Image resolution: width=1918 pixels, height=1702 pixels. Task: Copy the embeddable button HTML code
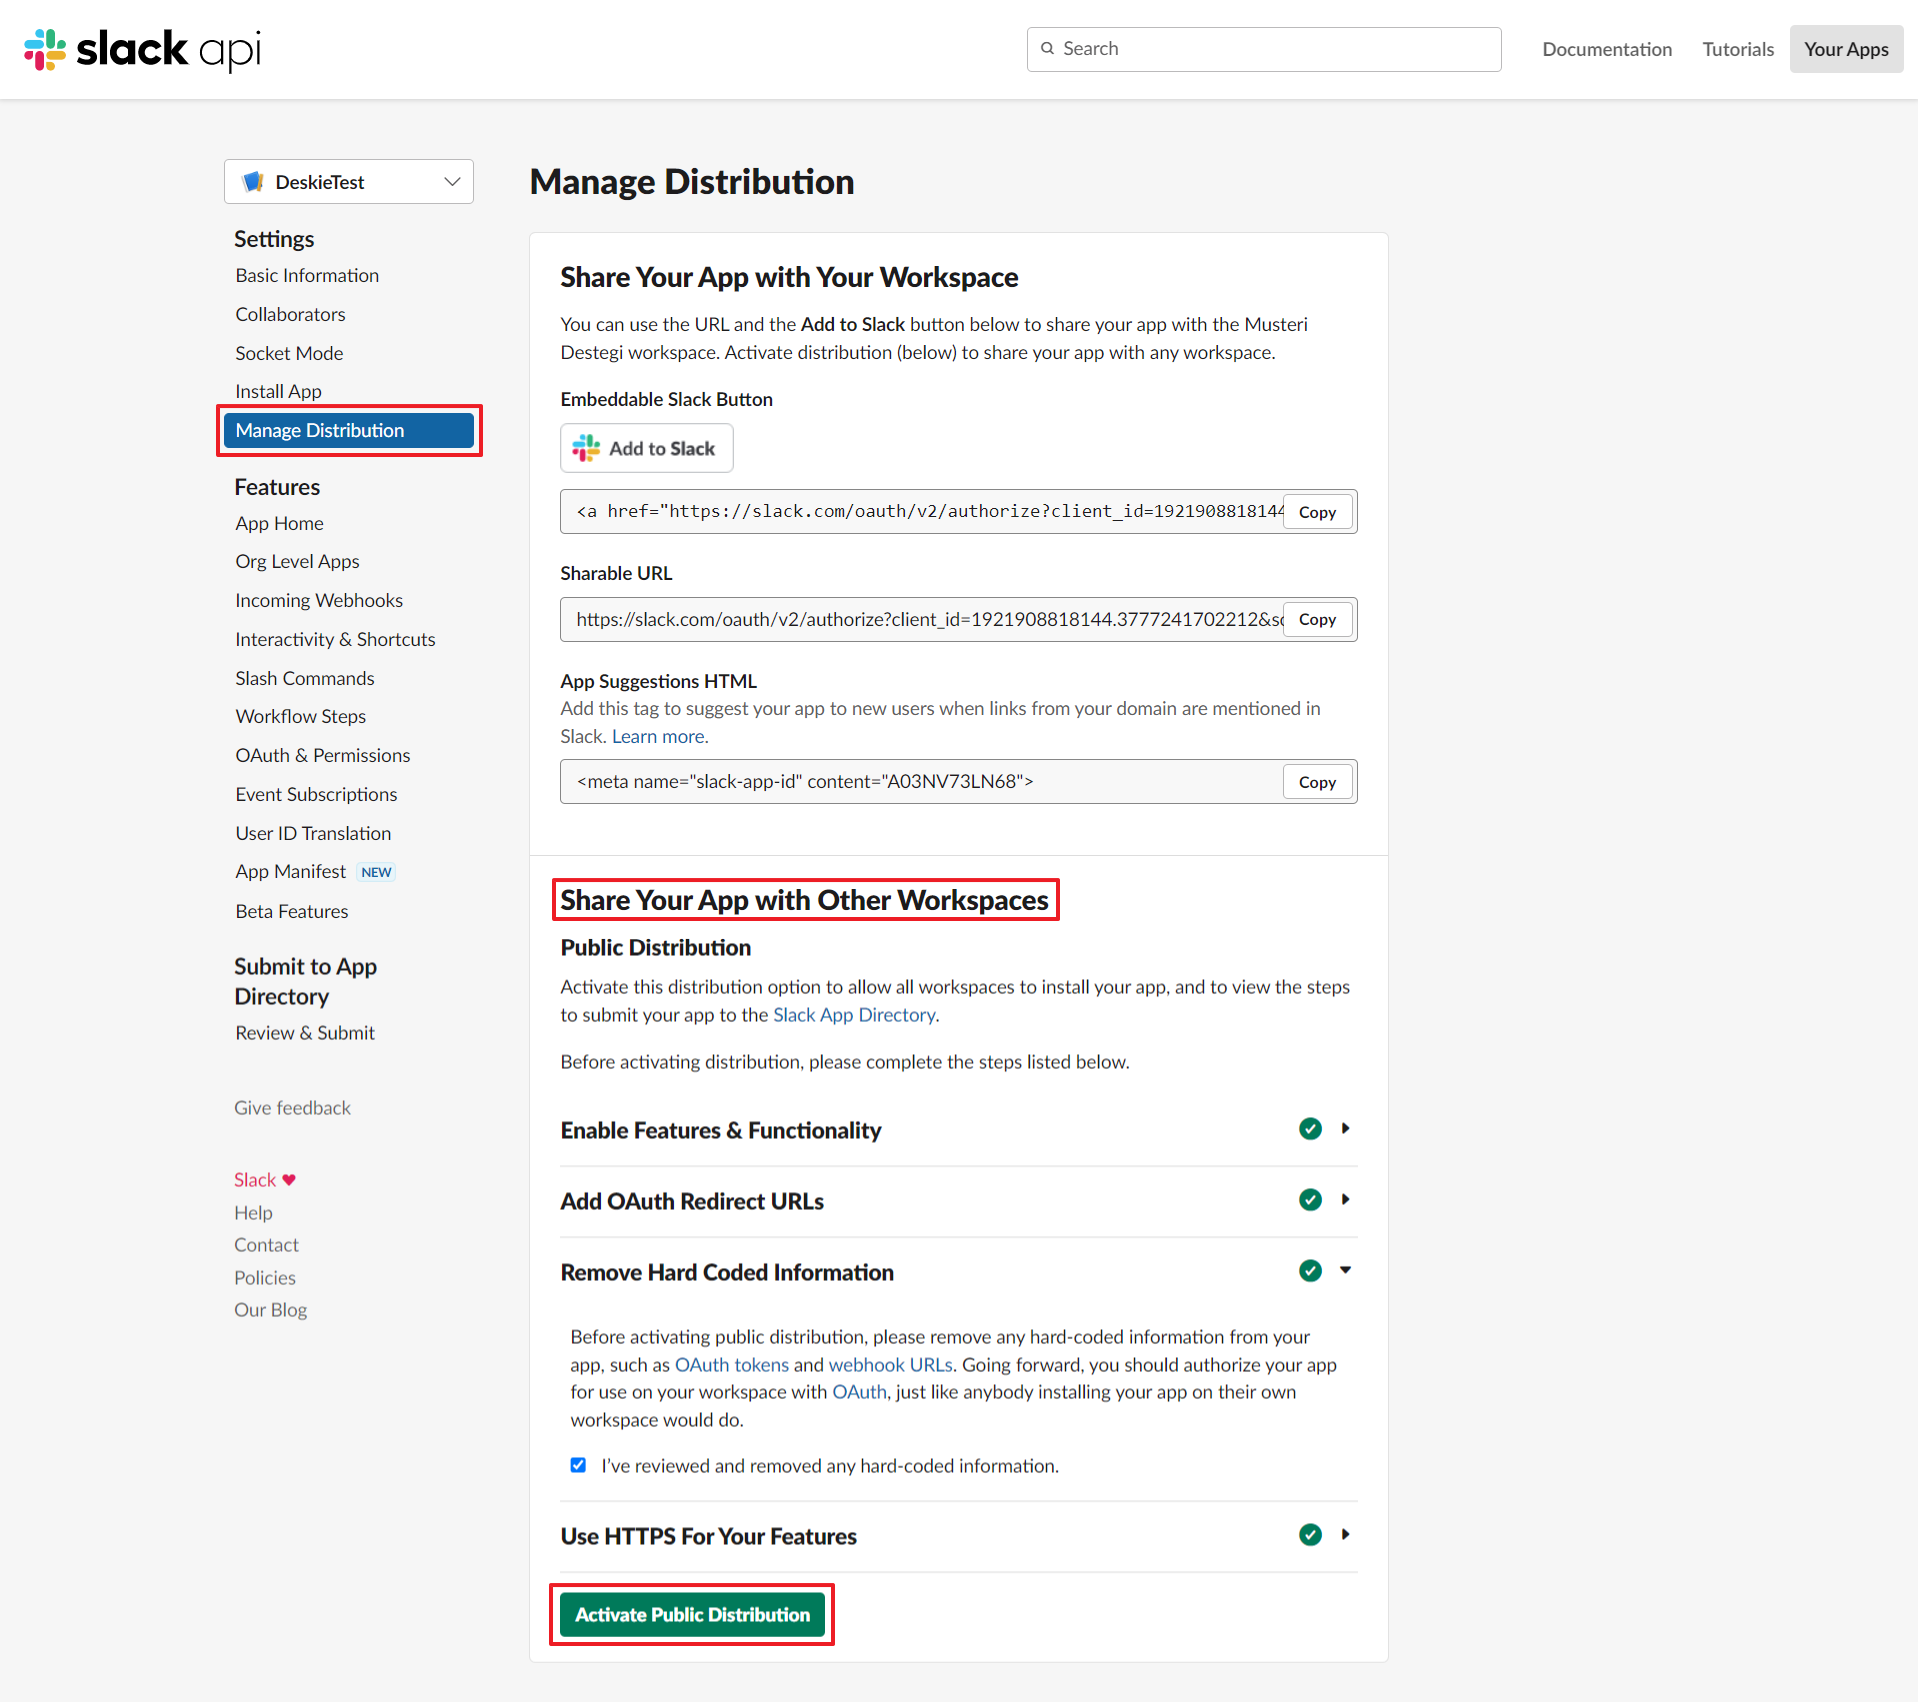pos(1317,512)
